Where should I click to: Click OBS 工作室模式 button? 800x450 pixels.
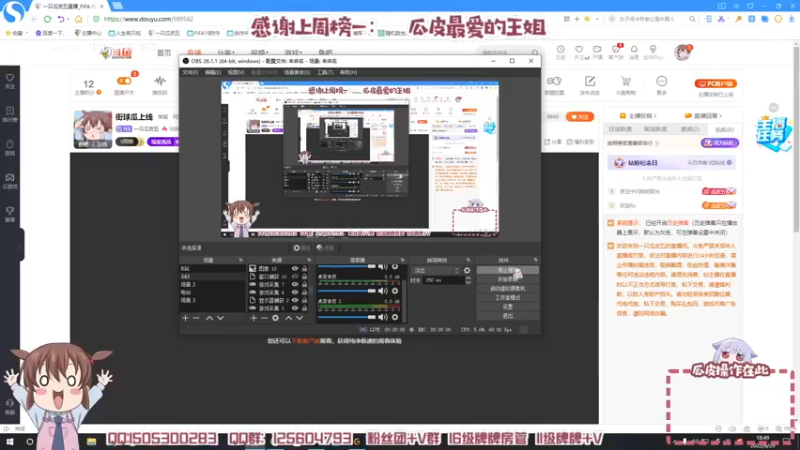(508, 297)
